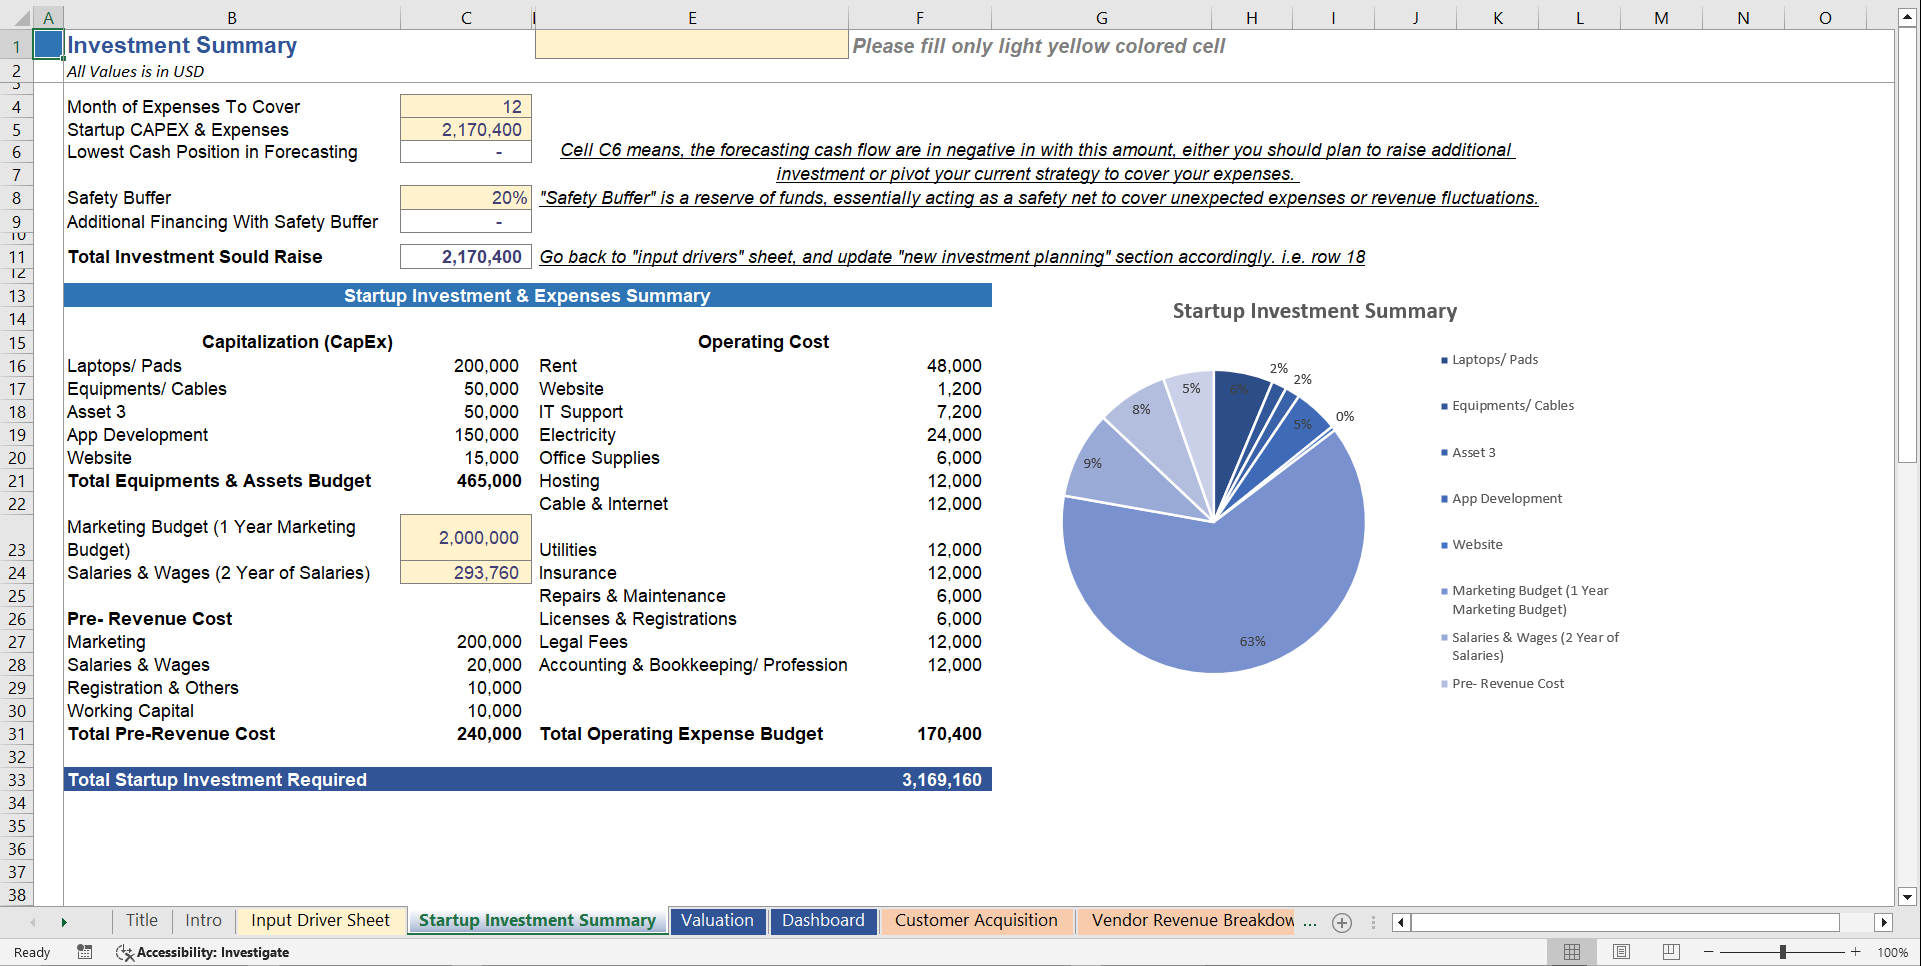Switch to Normal view in status bar

[1571, 952]
